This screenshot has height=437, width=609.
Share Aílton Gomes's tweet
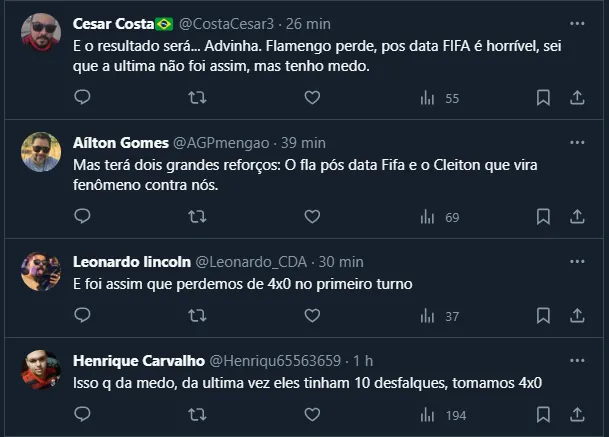(577, 216)
